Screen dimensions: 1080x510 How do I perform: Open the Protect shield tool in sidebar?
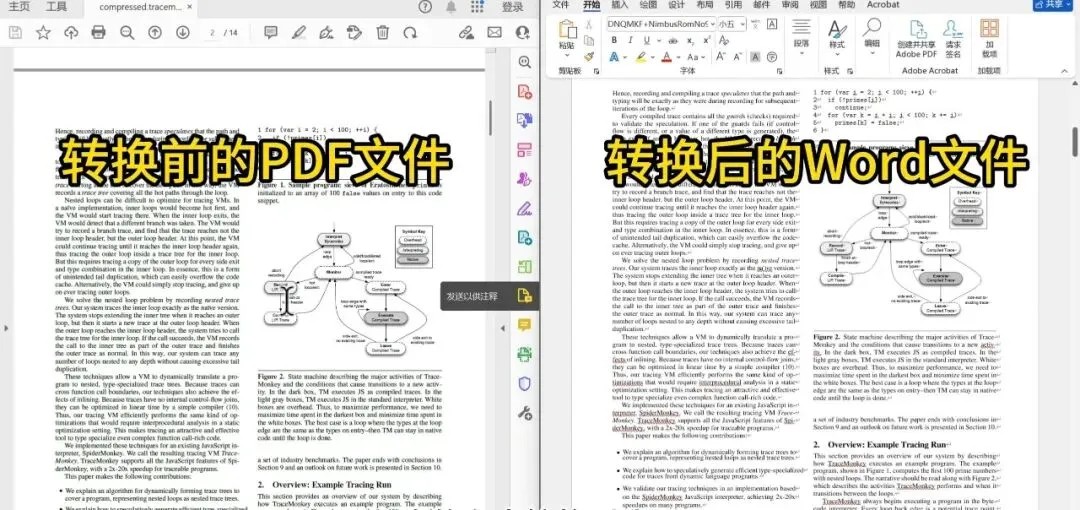point(525,384)
